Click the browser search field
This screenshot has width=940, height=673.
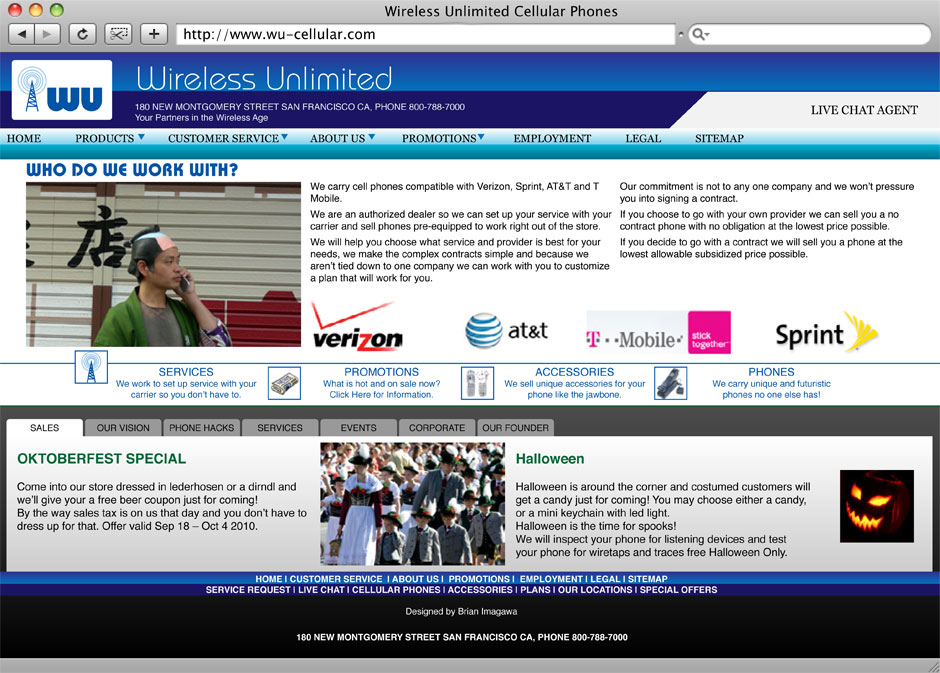tap(809, 34)
